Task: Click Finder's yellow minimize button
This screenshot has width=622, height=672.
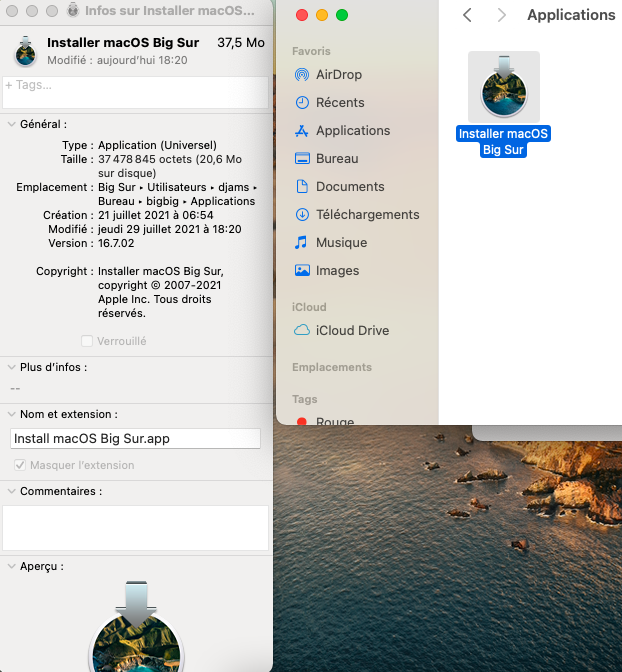Action: pos(322,15)
